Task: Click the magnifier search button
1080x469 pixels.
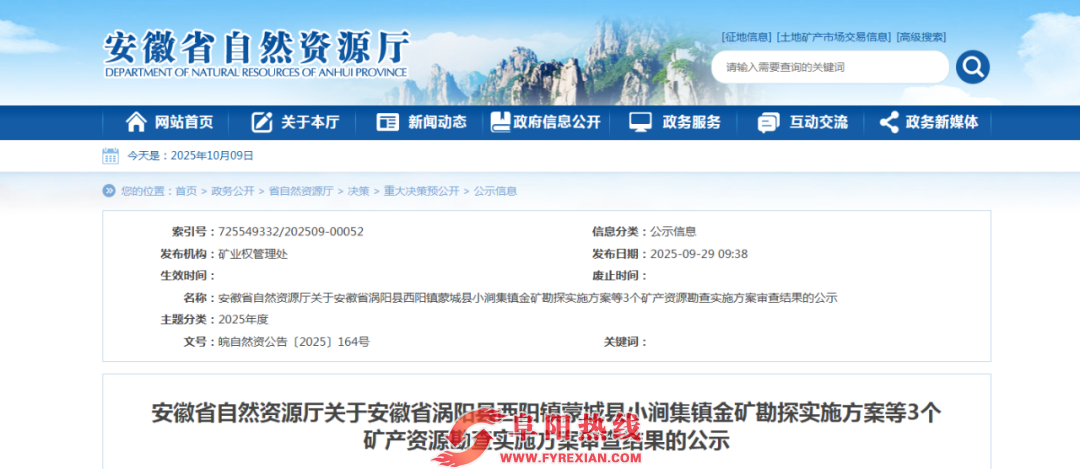Action: 972,67
